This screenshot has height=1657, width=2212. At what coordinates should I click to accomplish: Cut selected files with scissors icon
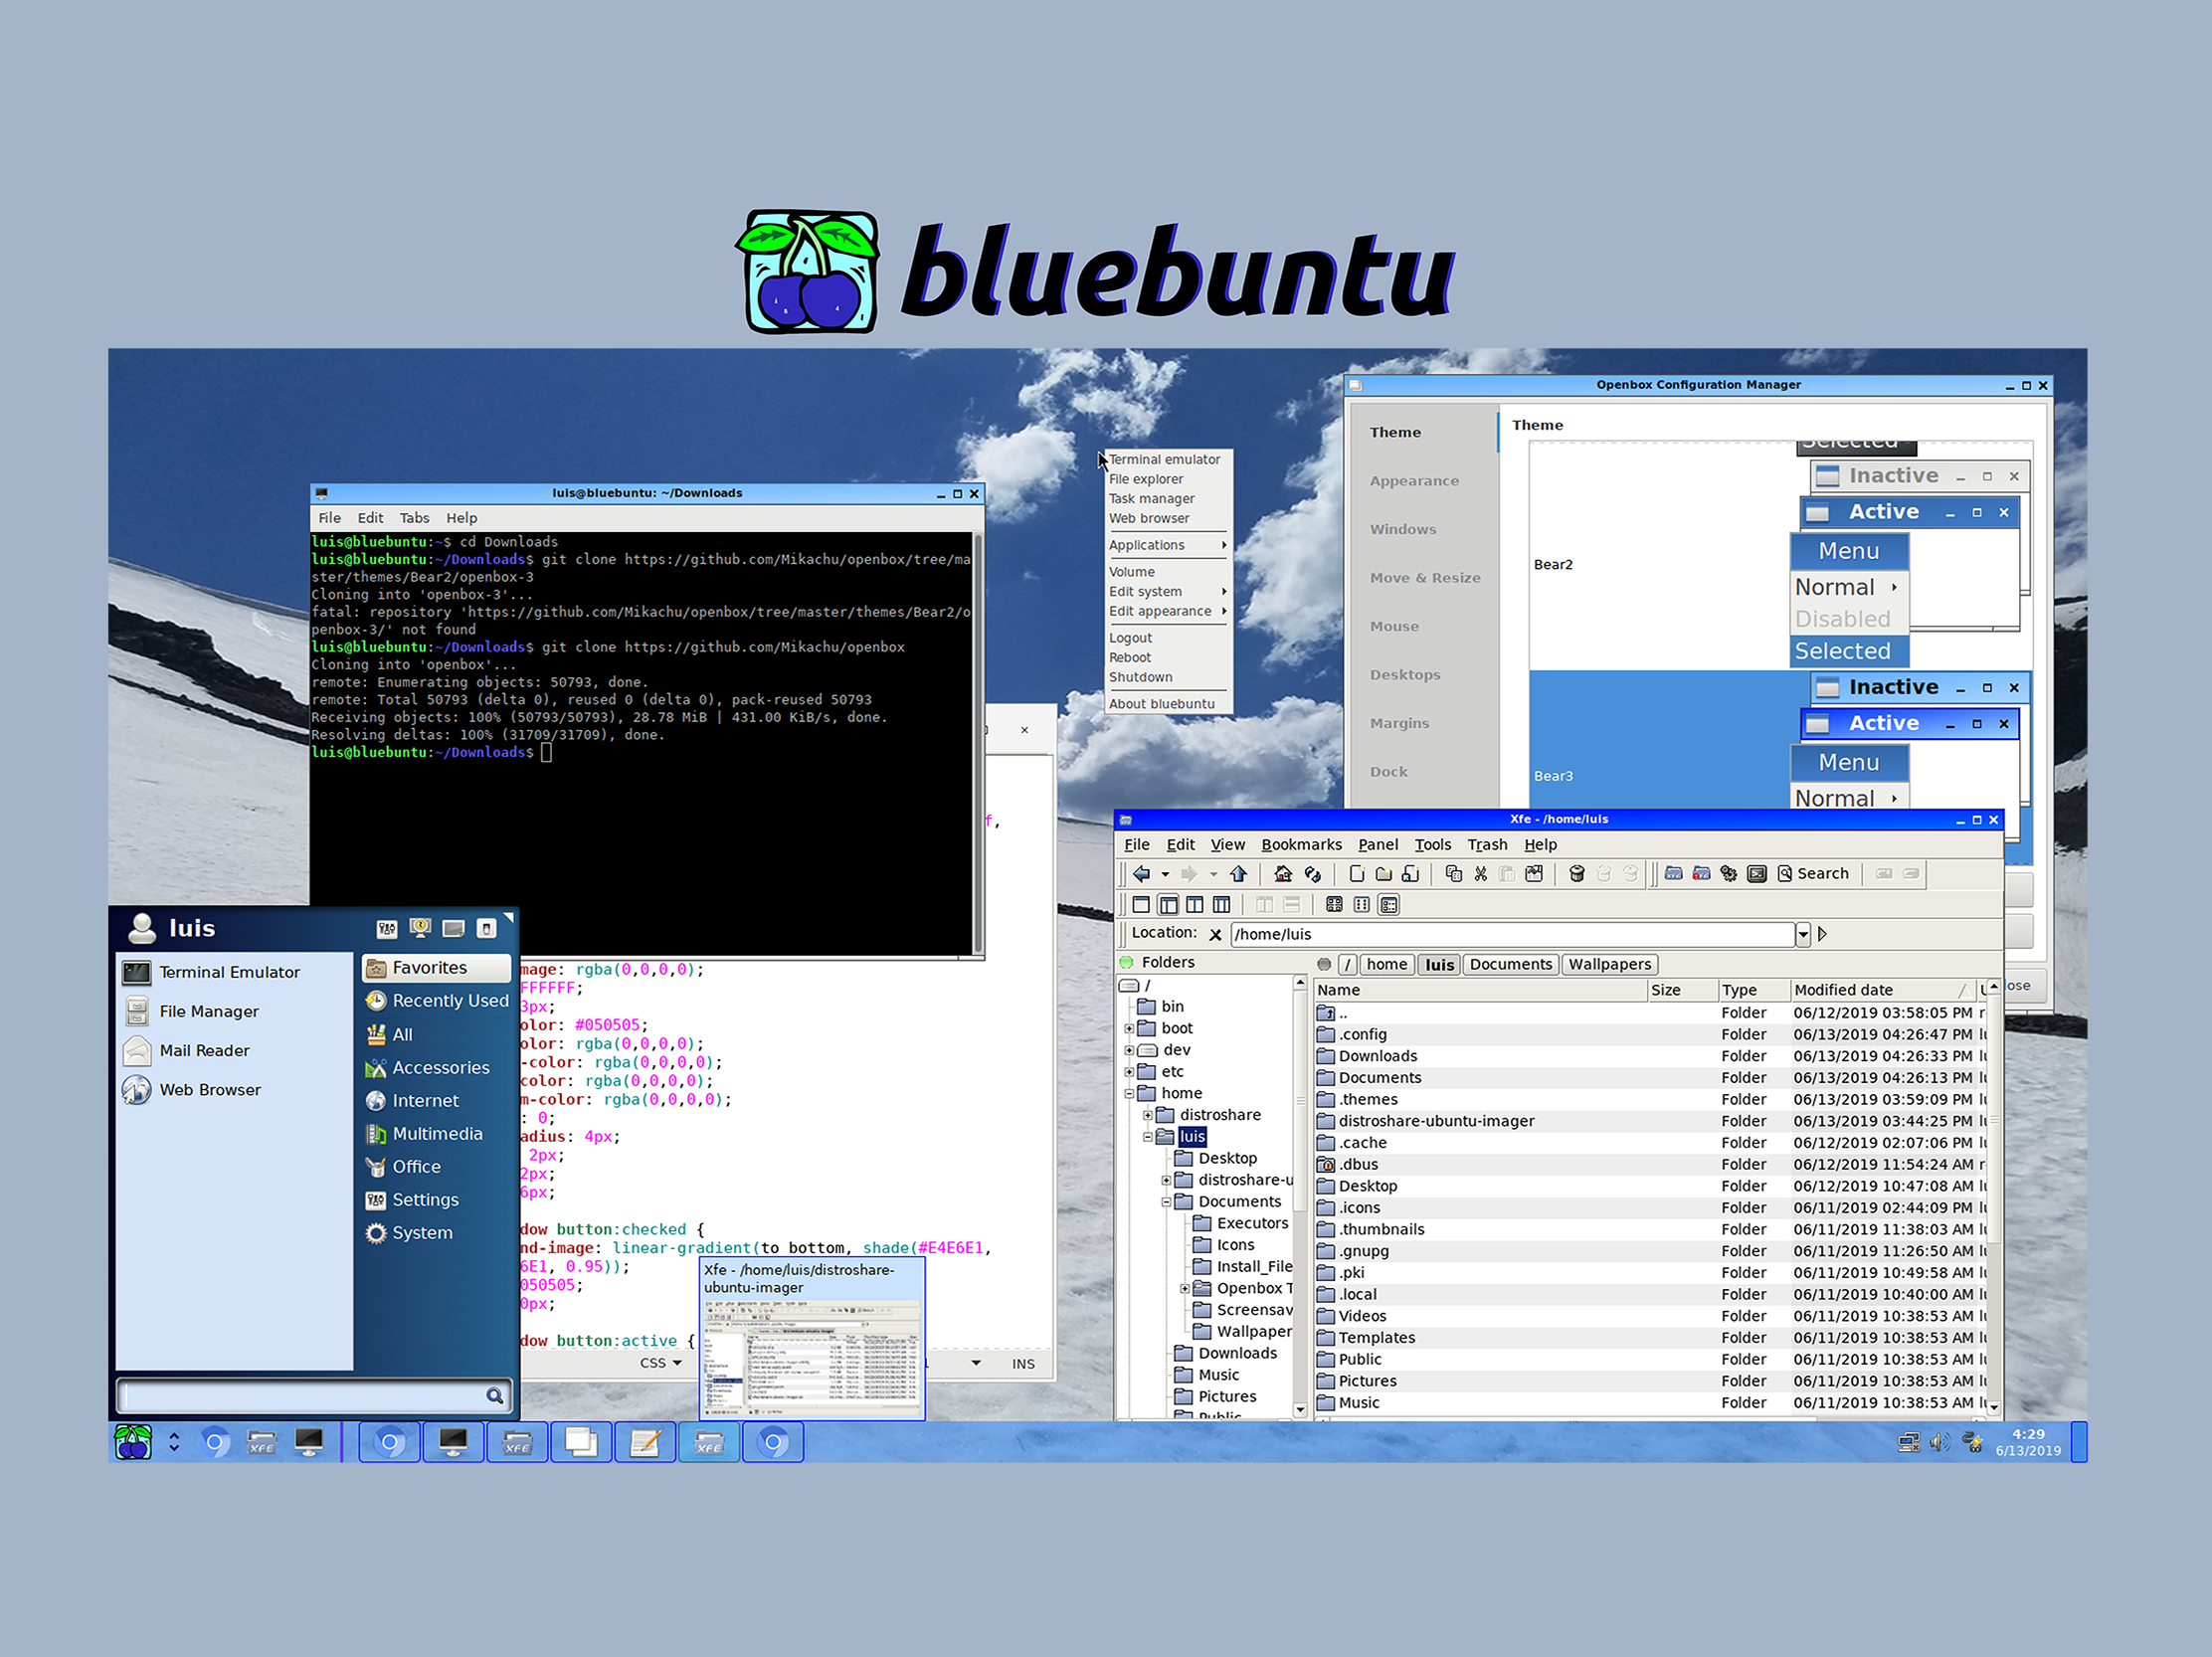point(1481,874)
